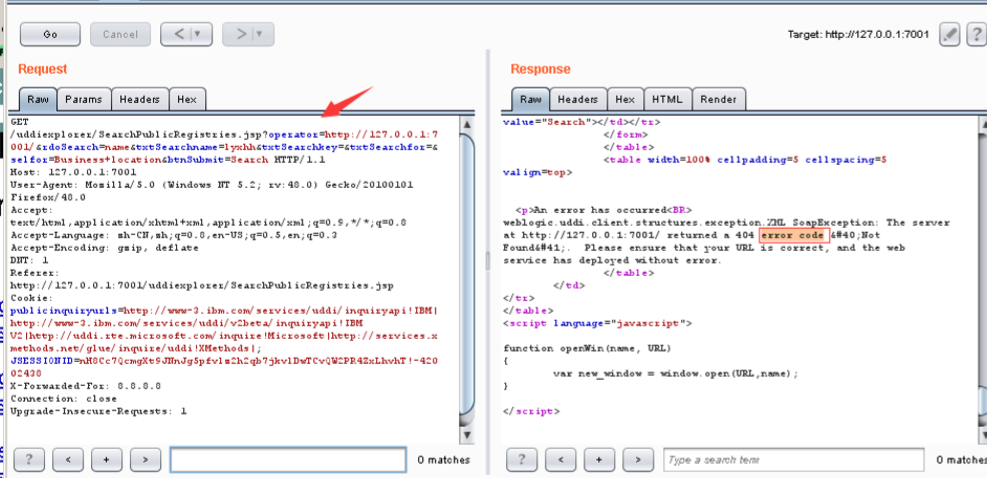Open the Hex tab in Request panel
This screenshot has width=987, height=478.
click(187, 100)
